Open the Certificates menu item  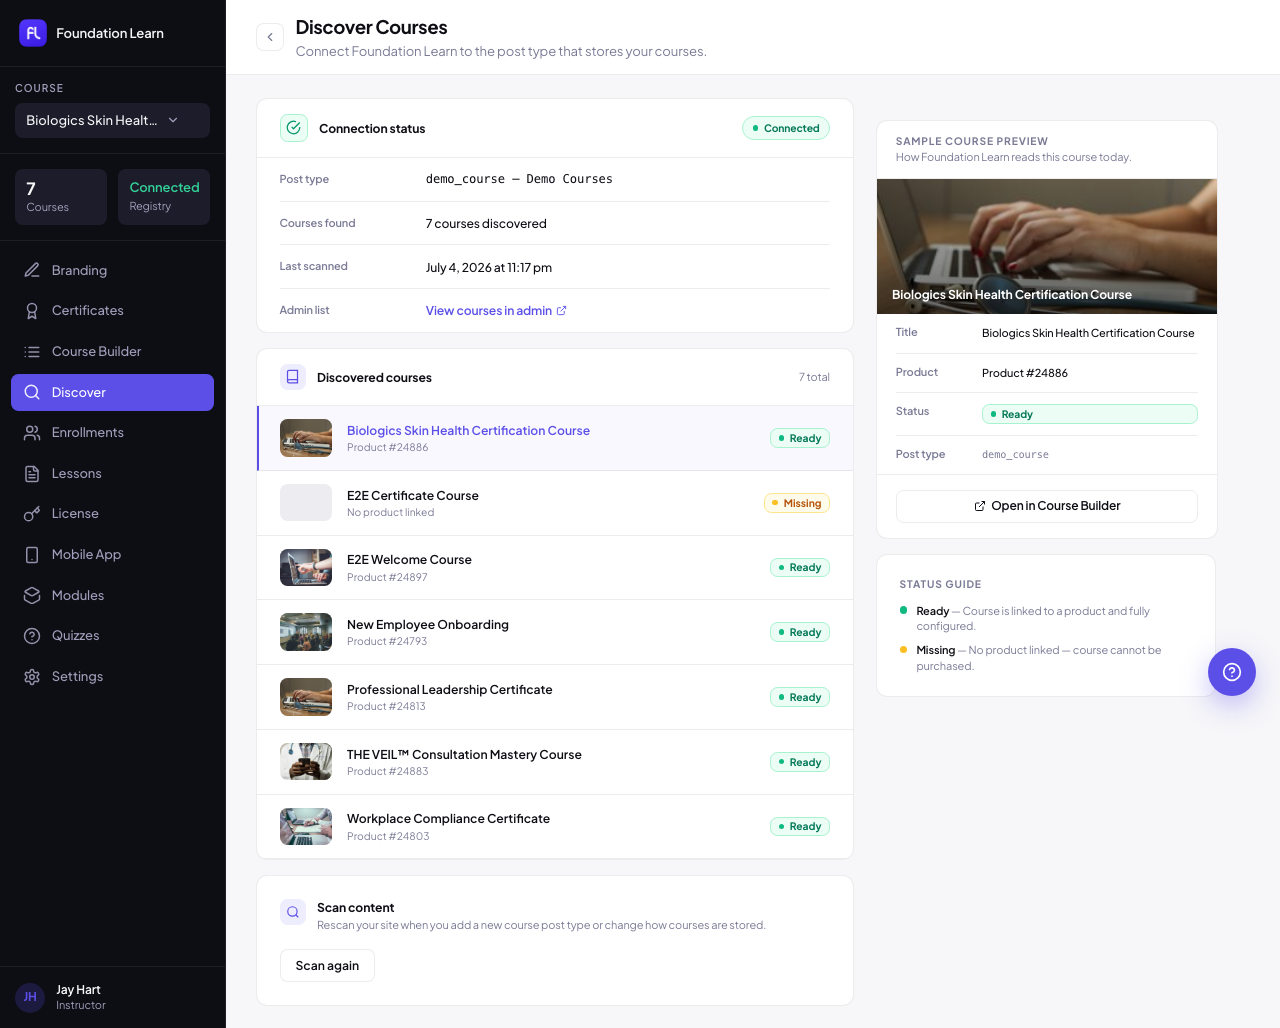112,311
